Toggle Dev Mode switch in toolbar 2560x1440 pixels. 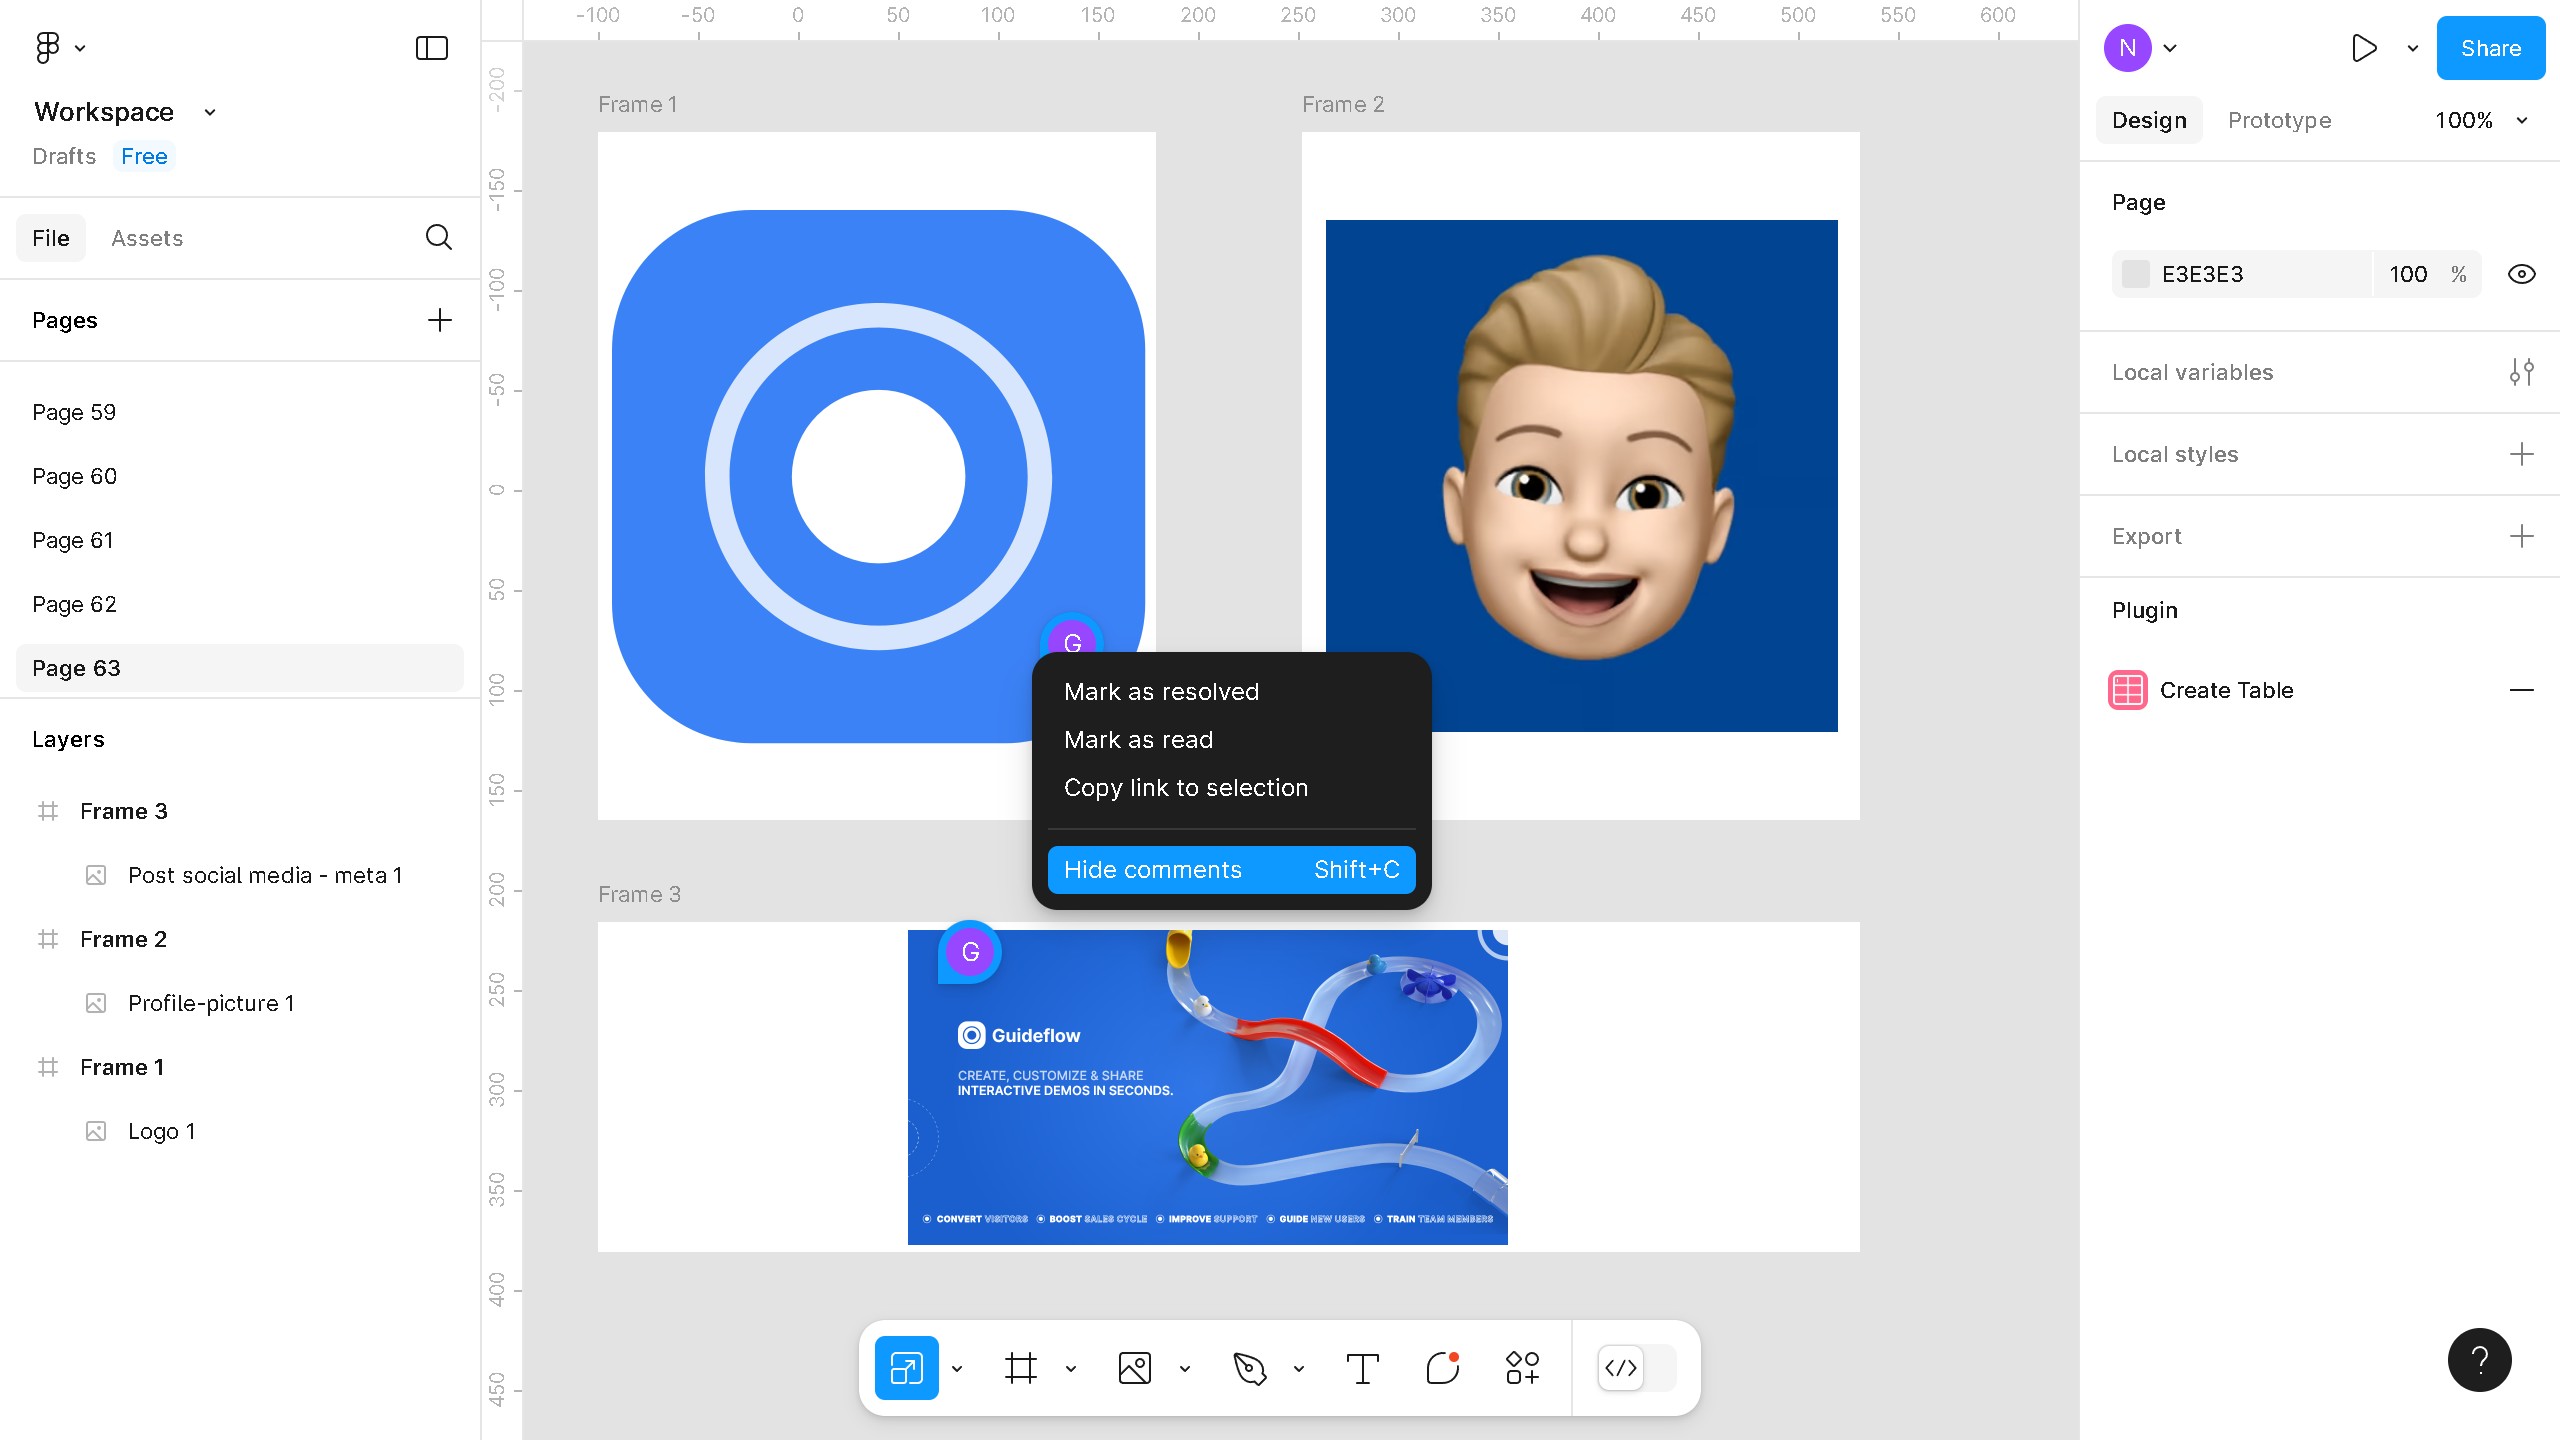tap(1636, 1368)
